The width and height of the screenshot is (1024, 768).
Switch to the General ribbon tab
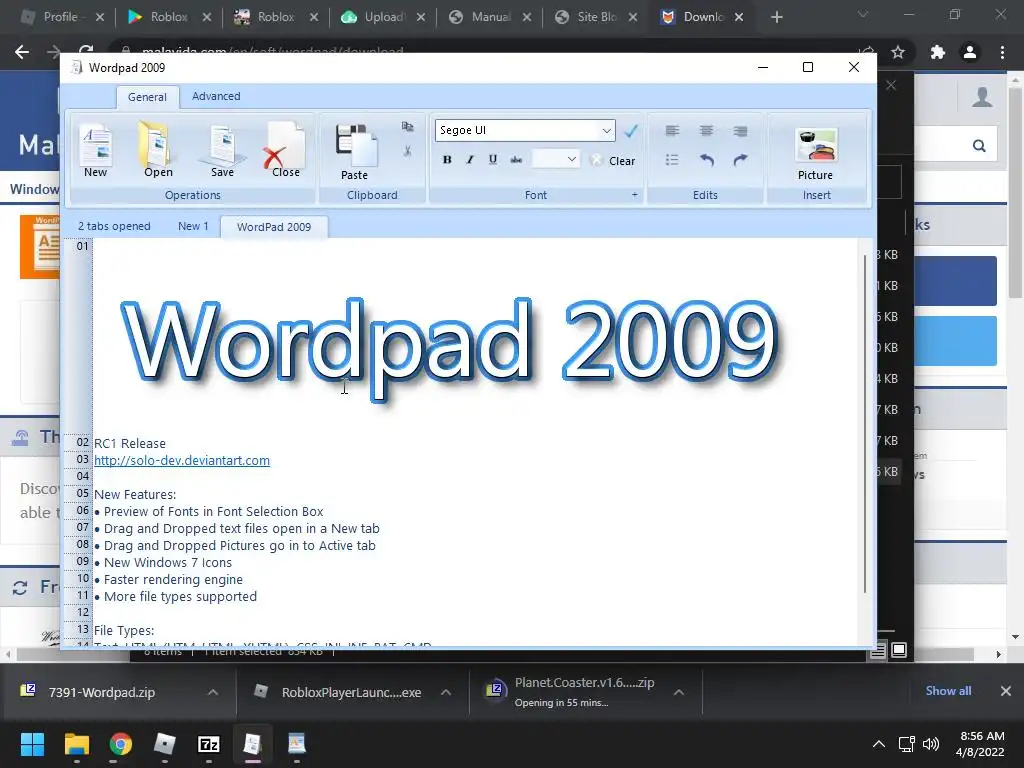click(x=147, y=97)
